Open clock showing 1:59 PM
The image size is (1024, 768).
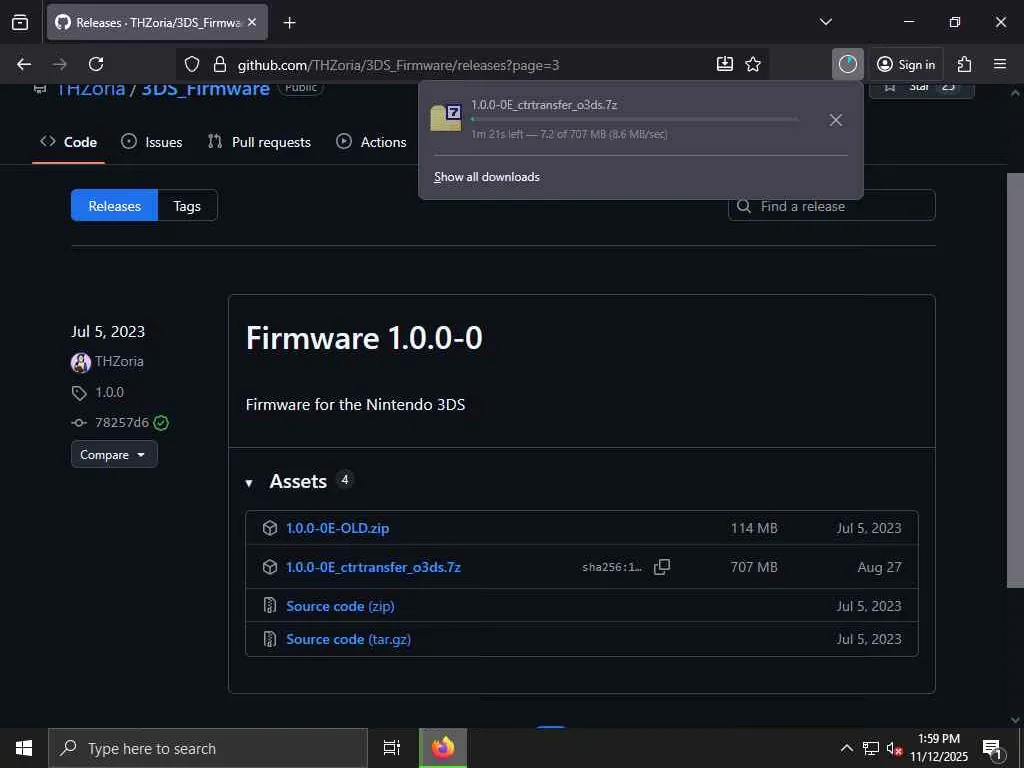[938, 748]
